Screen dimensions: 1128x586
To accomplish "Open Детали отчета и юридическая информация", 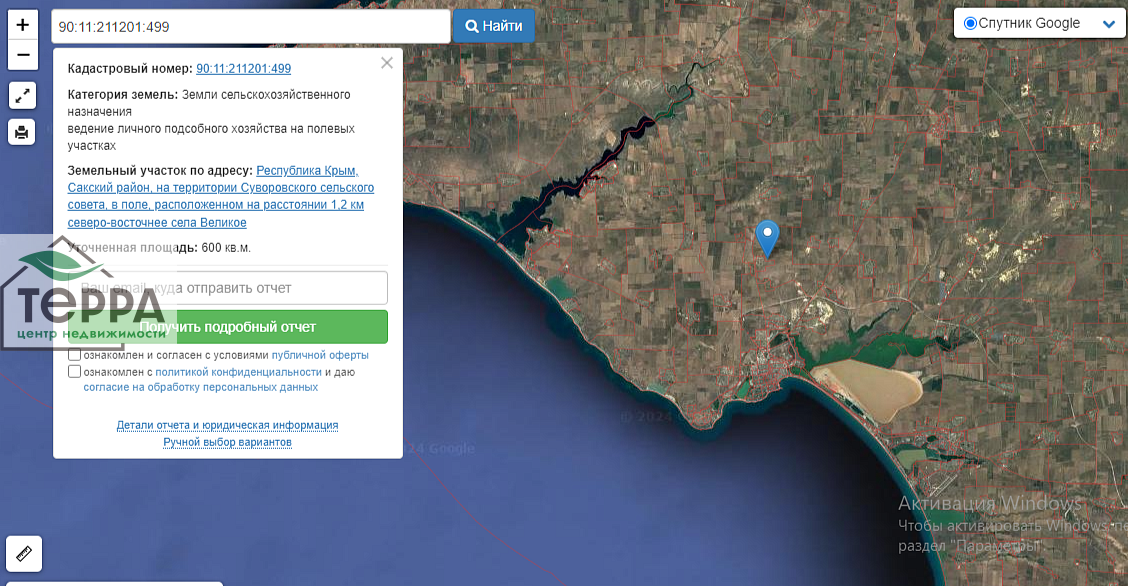I will point(227,425).
